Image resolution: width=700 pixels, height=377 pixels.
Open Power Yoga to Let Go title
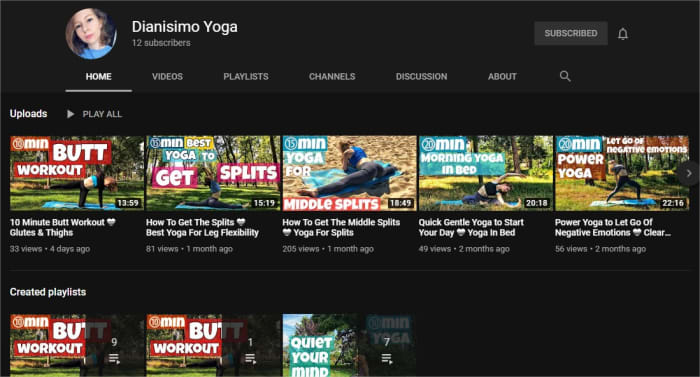pyautogui.click(x=612, y=227)
